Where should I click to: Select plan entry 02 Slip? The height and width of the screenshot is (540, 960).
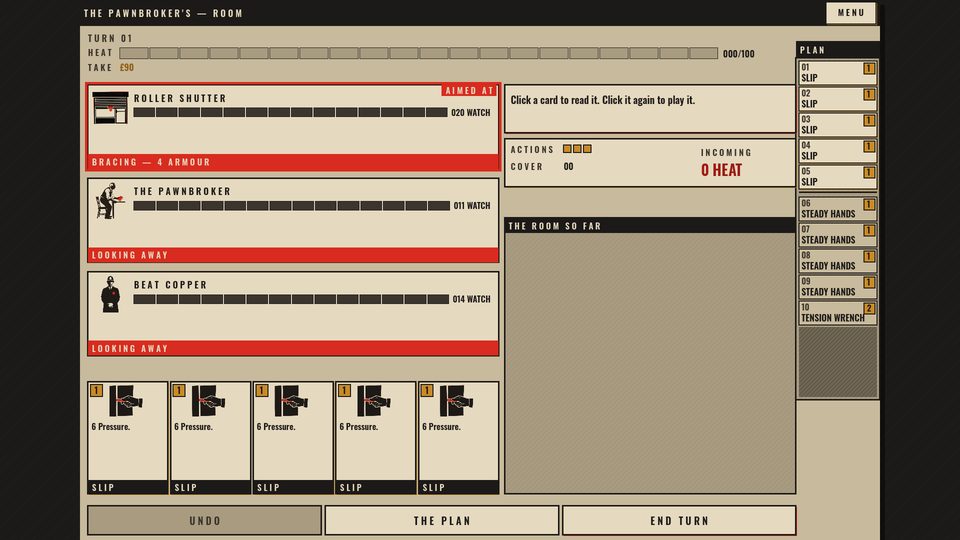tap(837, 99)
